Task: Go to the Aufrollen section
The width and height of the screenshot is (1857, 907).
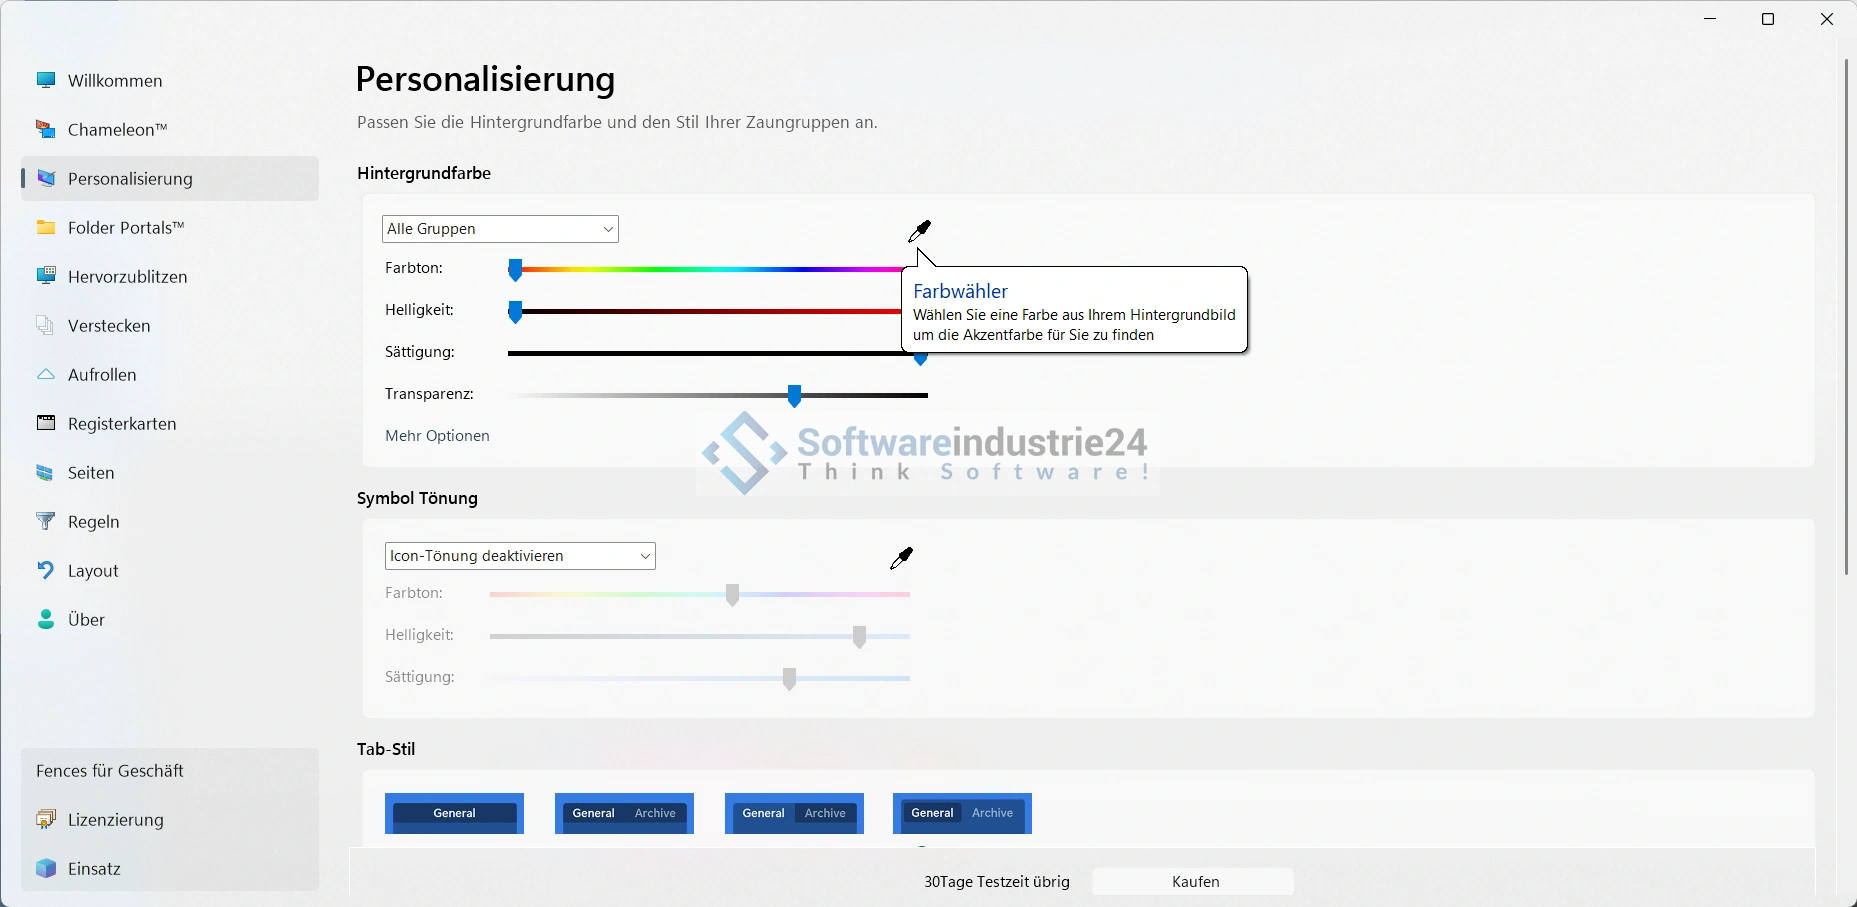Action: [x=102, y=375]
